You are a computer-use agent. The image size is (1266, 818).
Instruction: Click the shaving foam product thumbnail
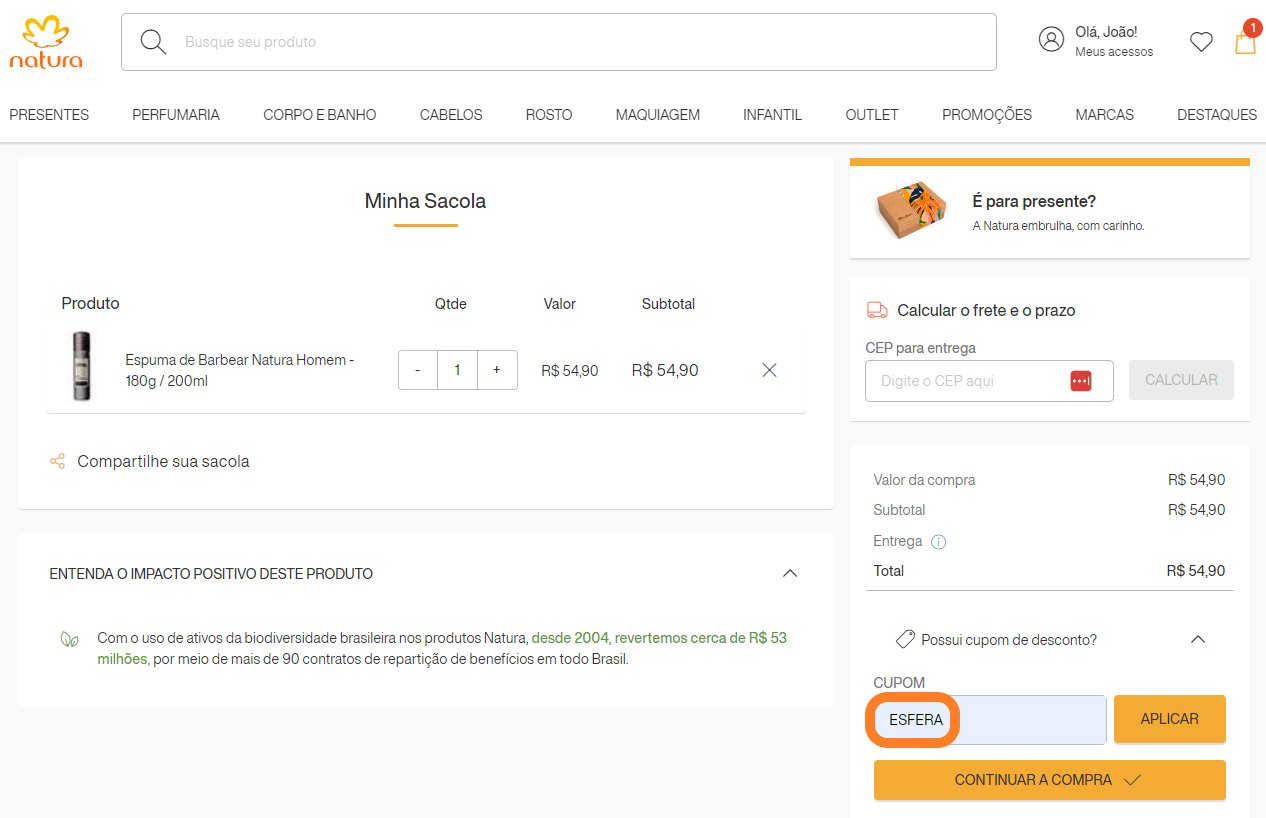pyautogui.click(x=81, y=366)
